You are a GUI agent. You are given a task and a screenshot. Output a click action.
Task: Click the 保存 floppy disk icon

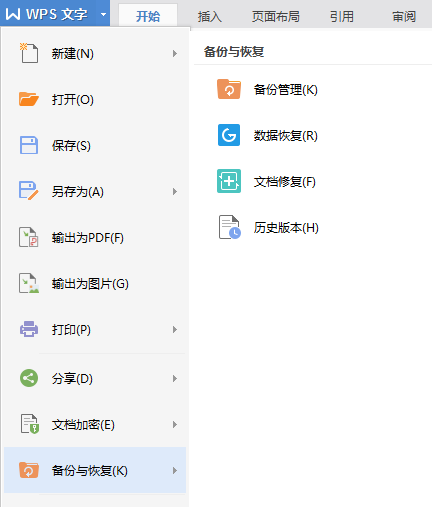click(x=29, y=145)
